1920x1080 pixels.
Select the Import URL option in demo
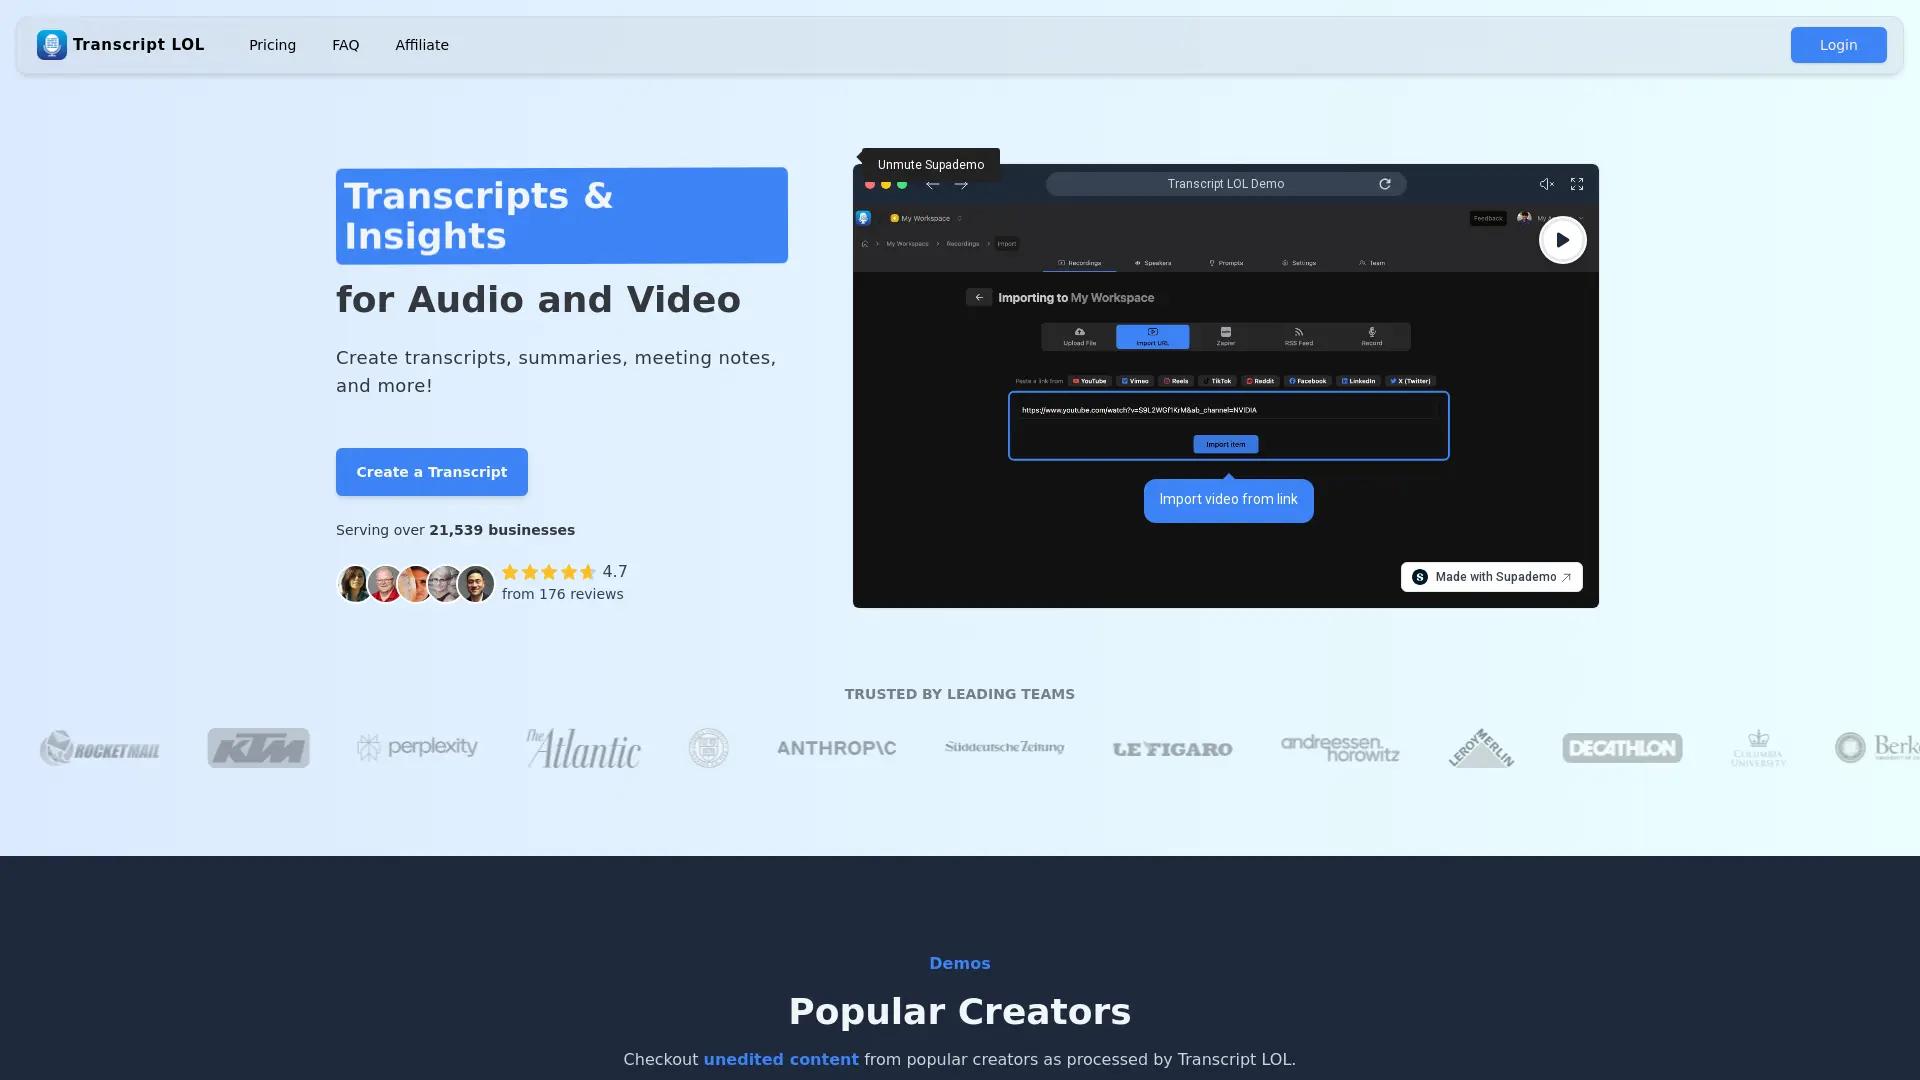(x=1152, y=337)
